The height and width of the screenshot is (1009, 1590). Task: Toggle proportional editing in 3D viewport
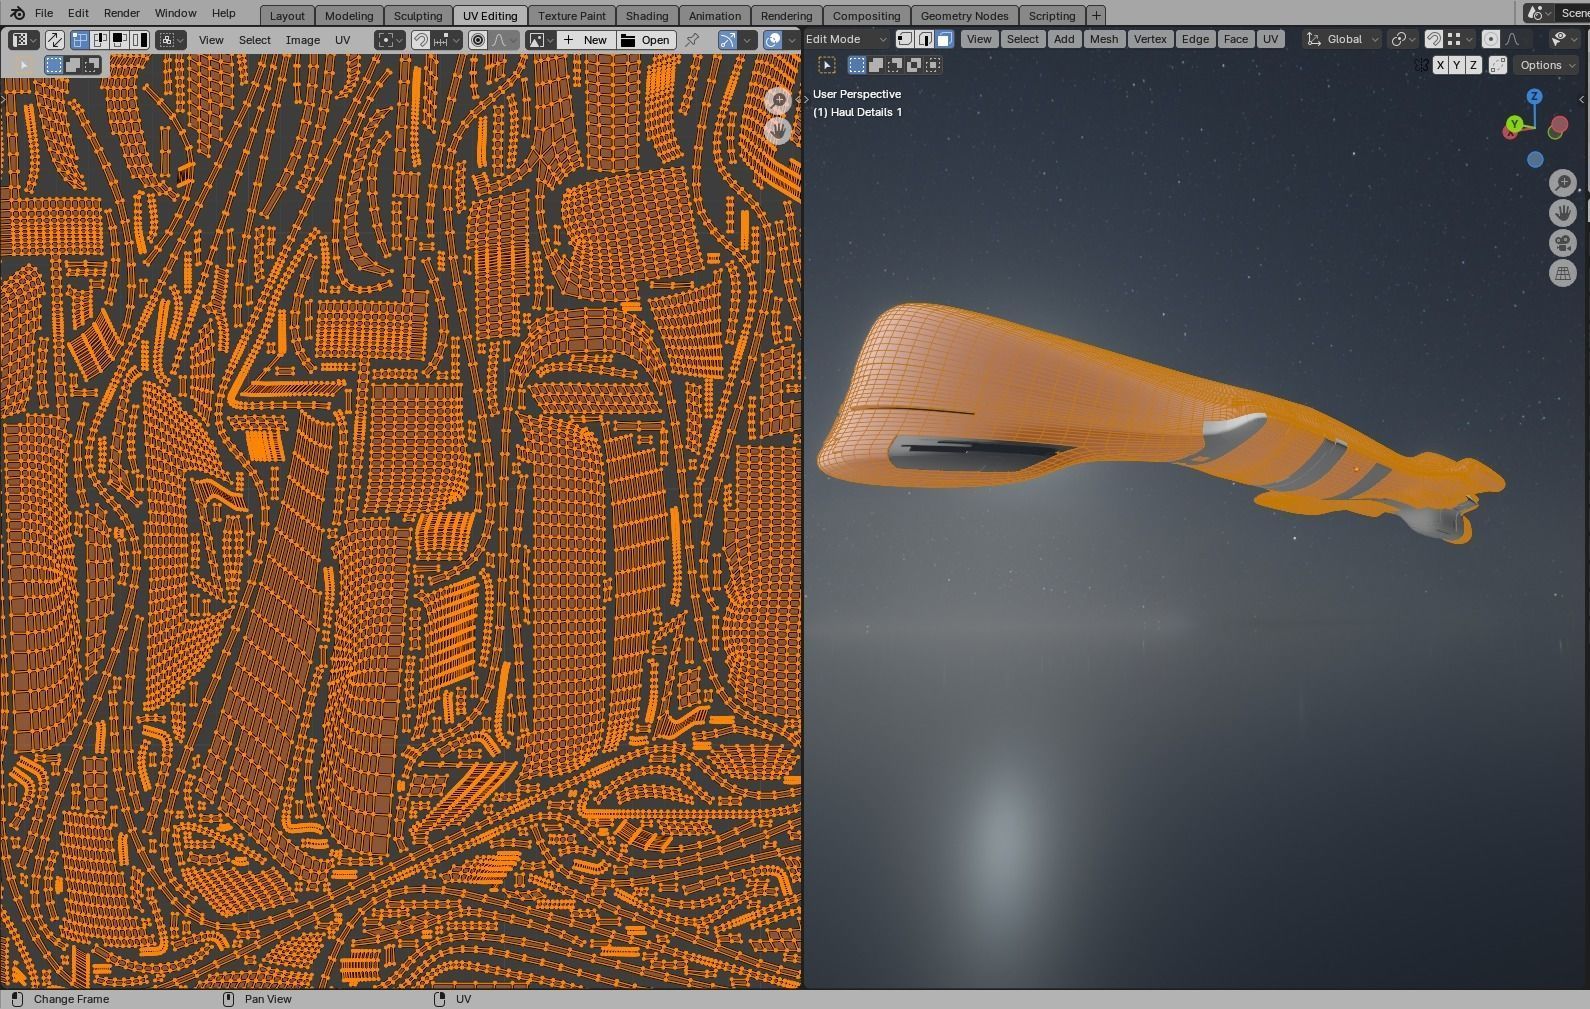1490,39
